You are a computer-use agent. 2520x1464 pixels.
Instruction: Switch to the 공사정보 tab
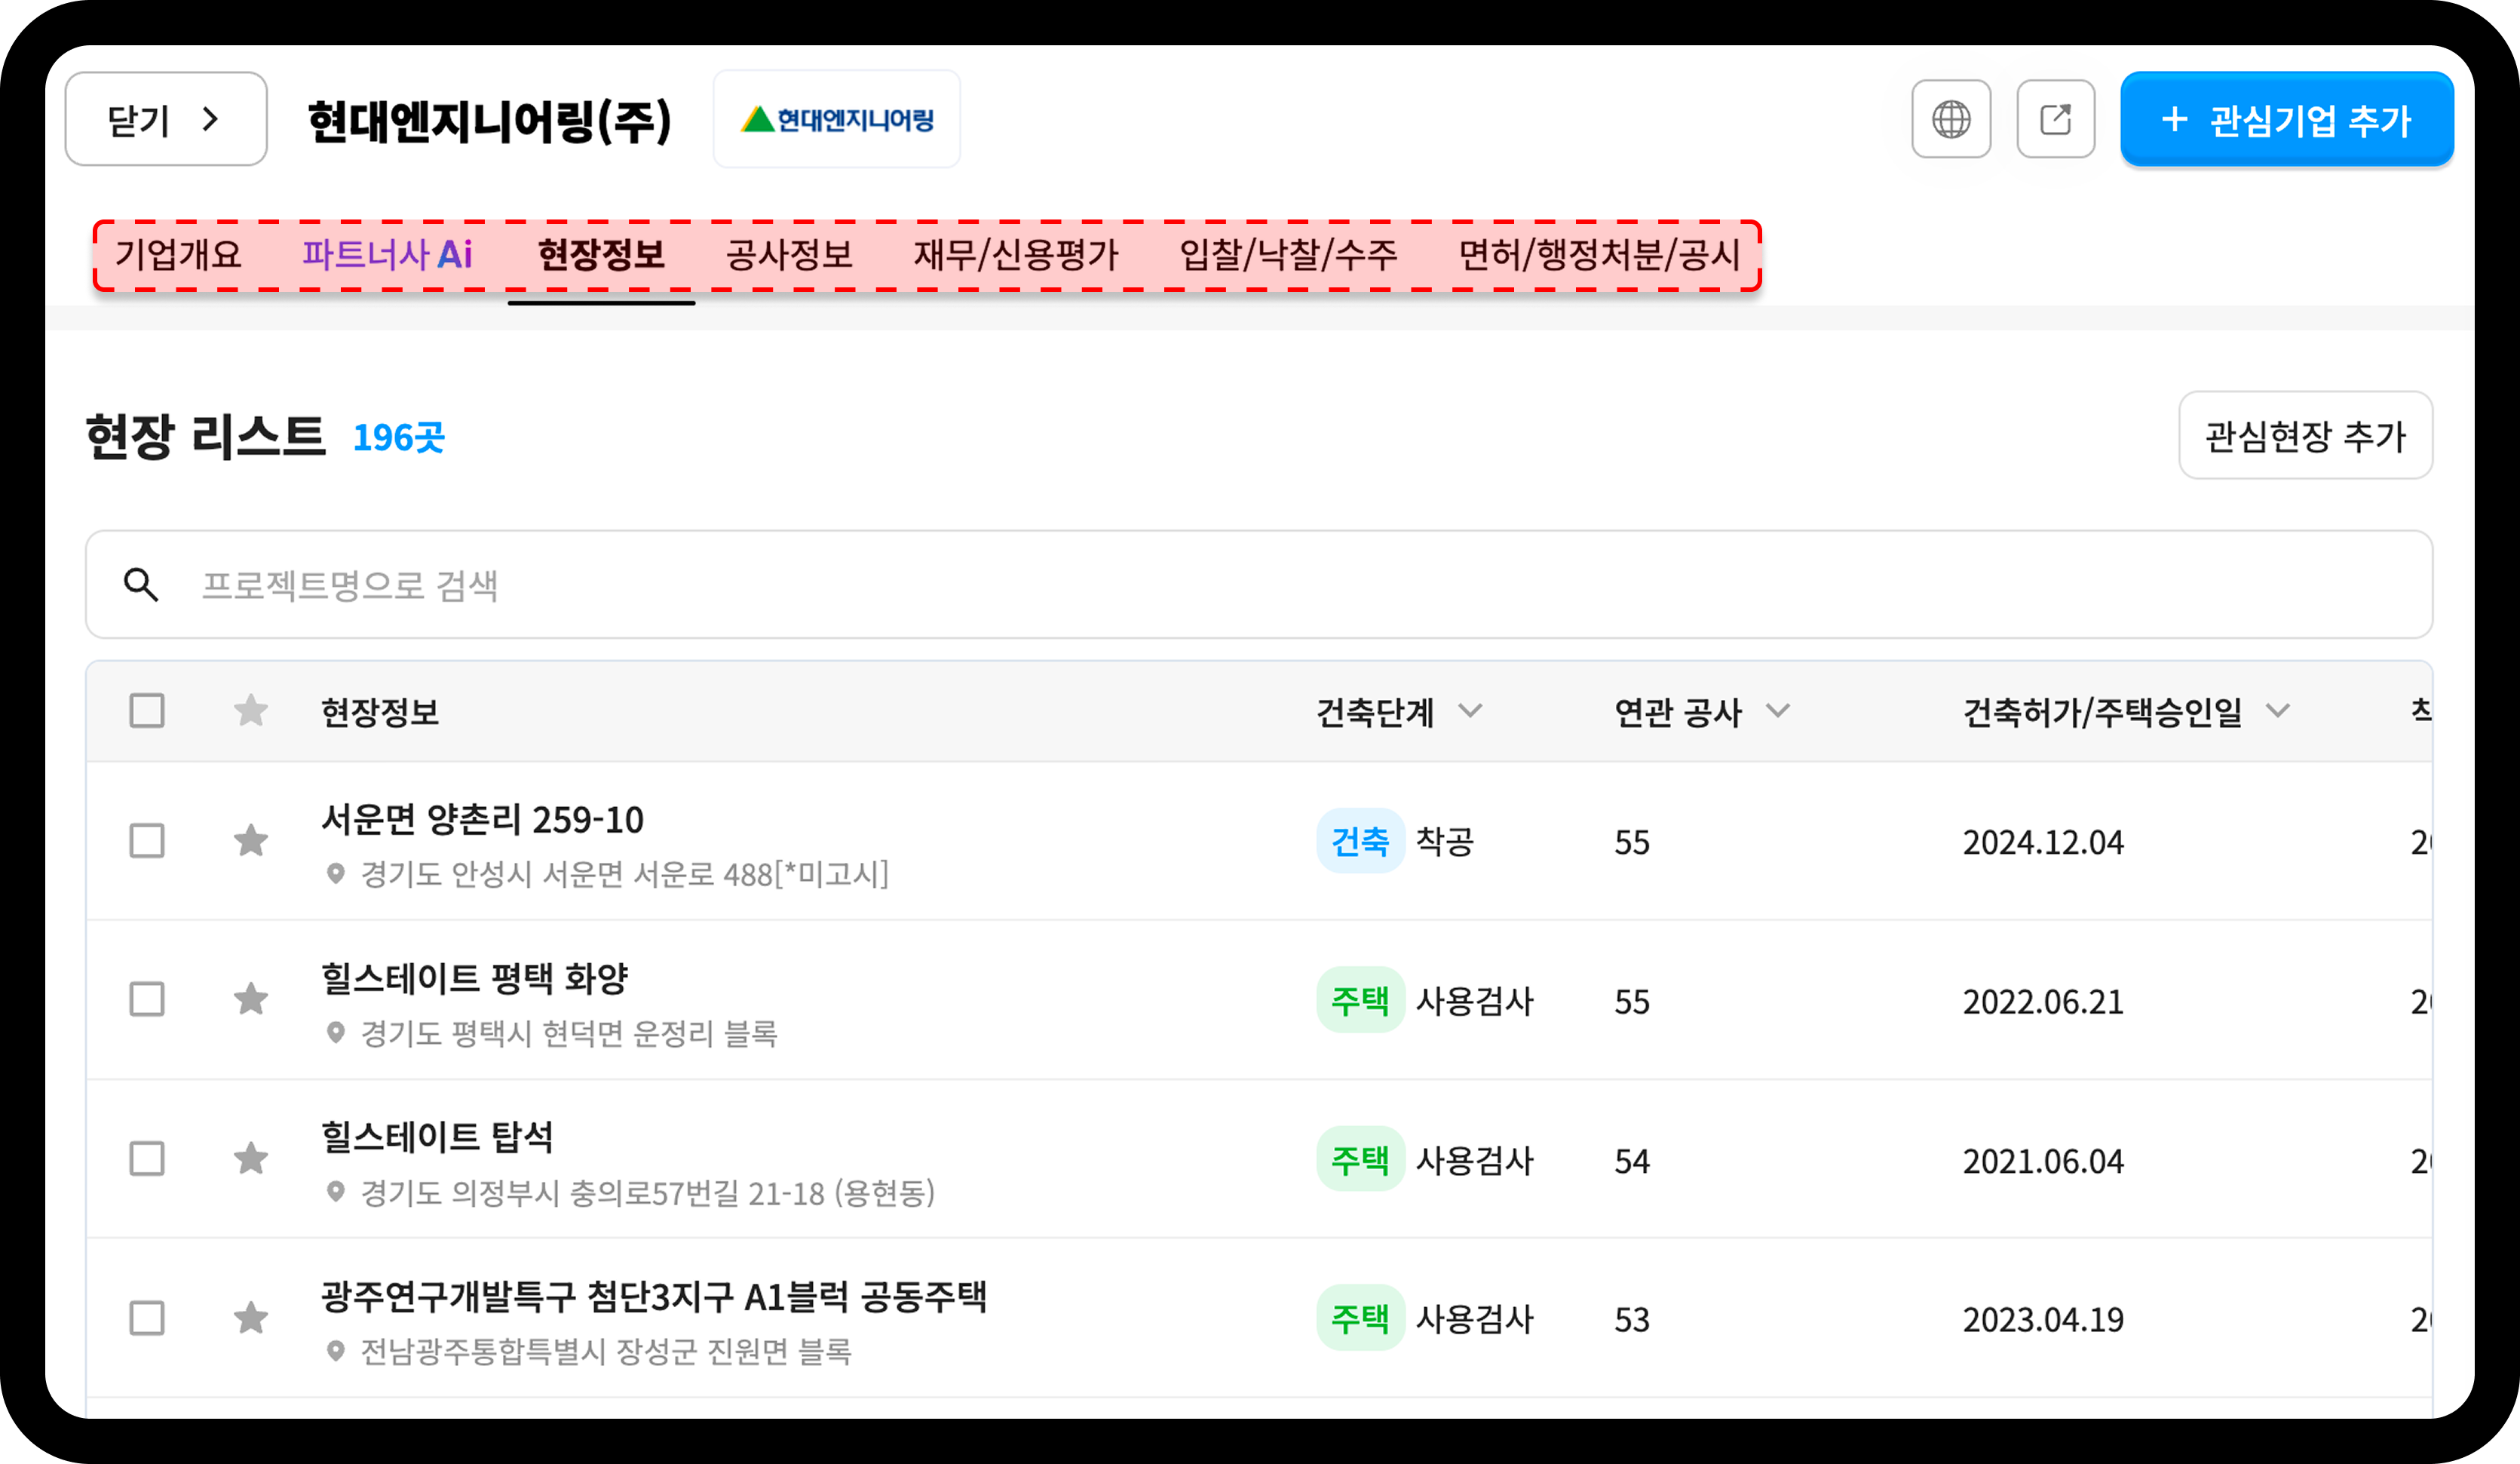pyautogui.click(x=789, y=255)
